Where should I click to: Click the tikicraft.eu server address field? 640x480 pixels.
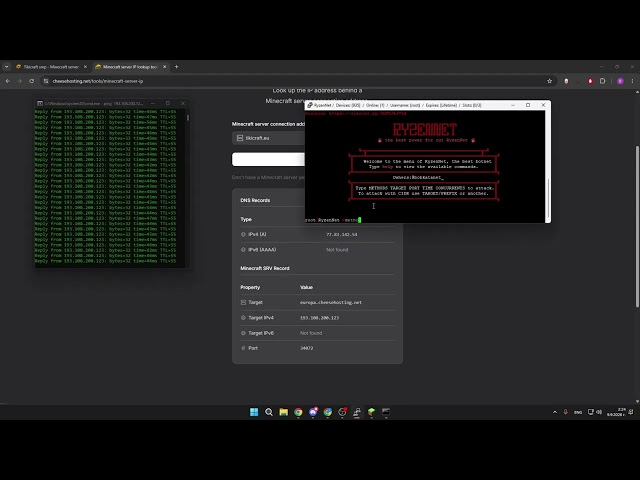269,138
